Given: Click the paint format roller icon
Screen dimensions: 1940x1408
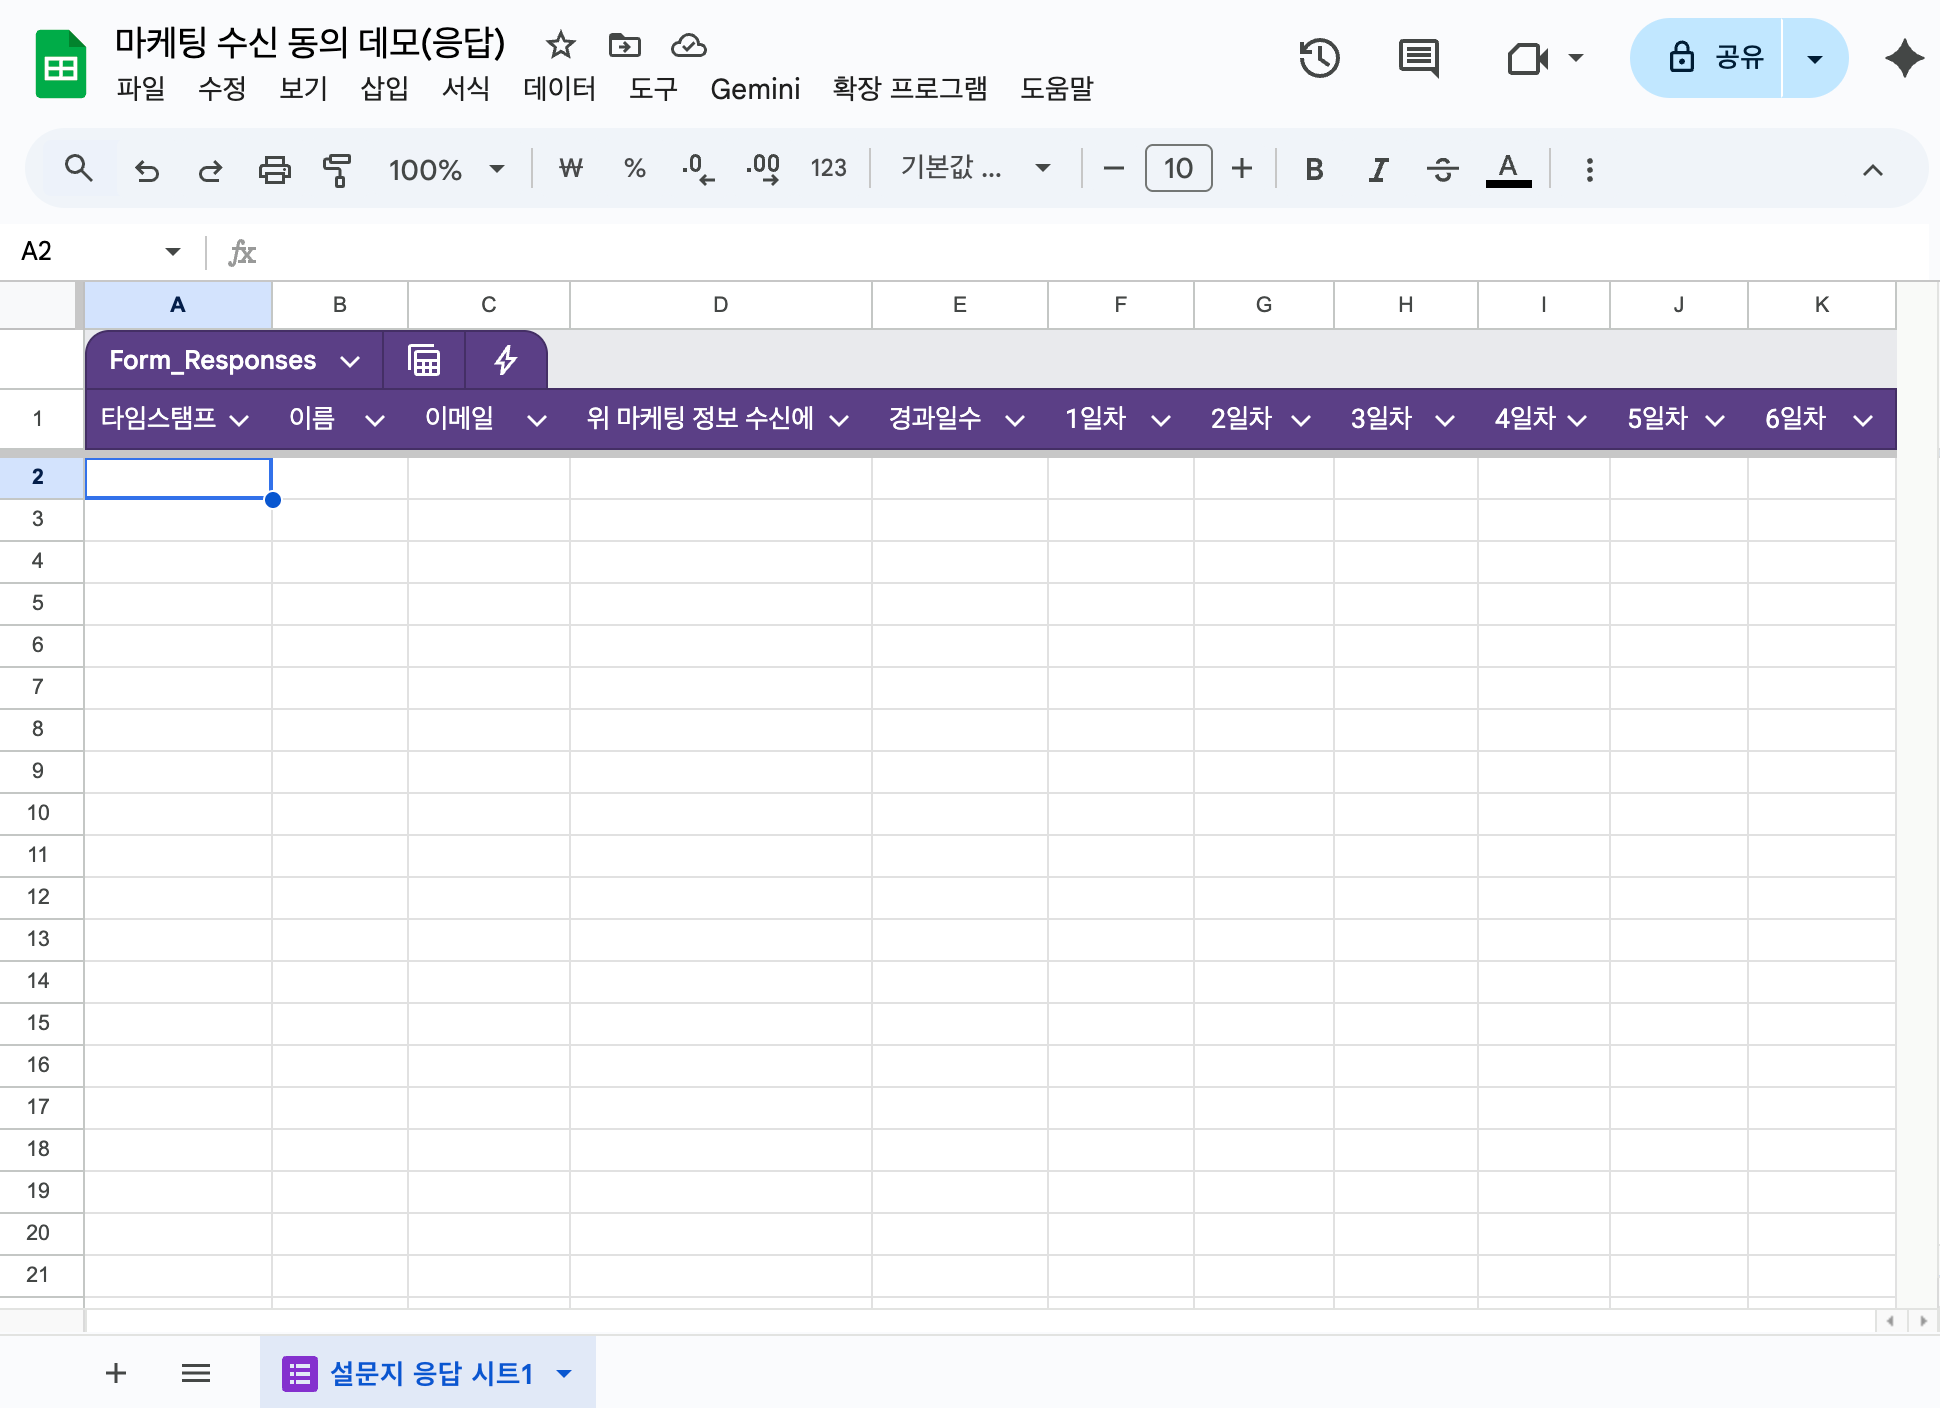Looking at the screenshot, I should point(337,169).
